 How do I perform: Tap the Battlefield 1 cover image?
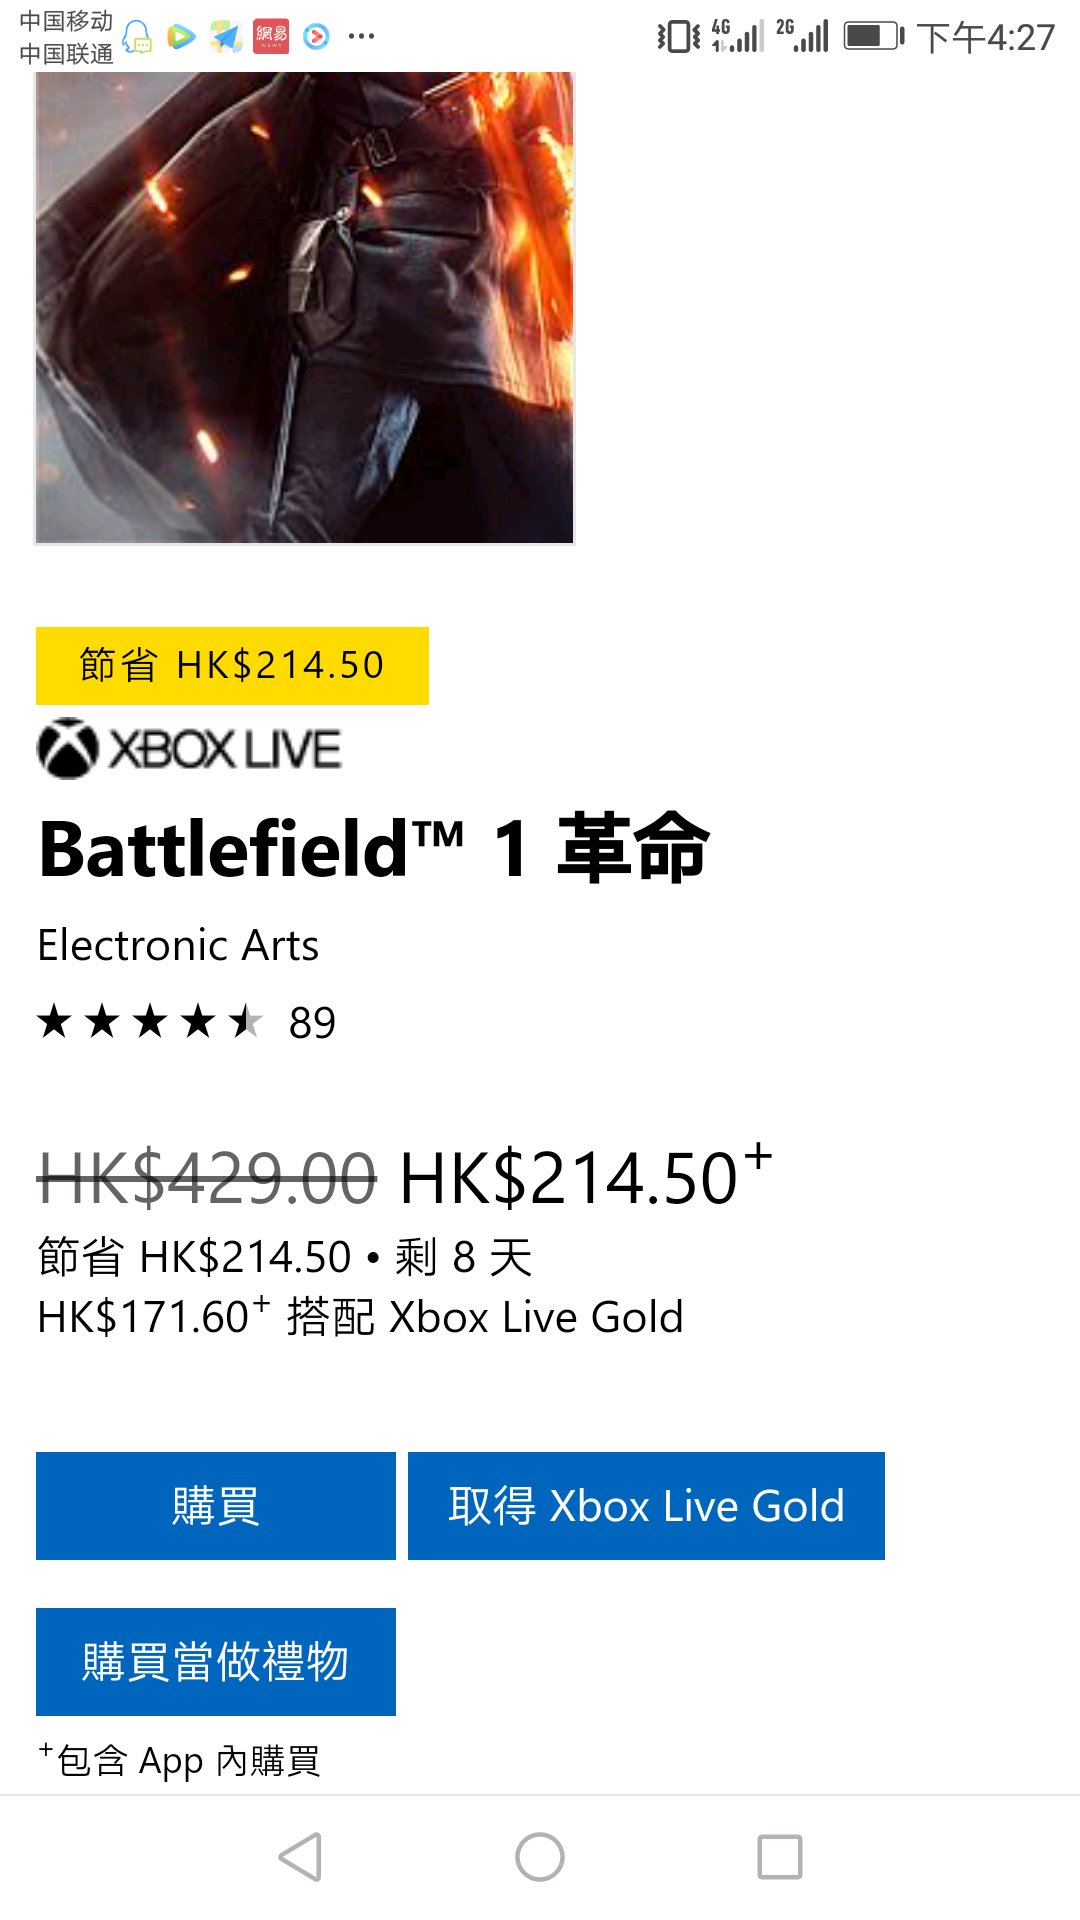tap(304, 307)
